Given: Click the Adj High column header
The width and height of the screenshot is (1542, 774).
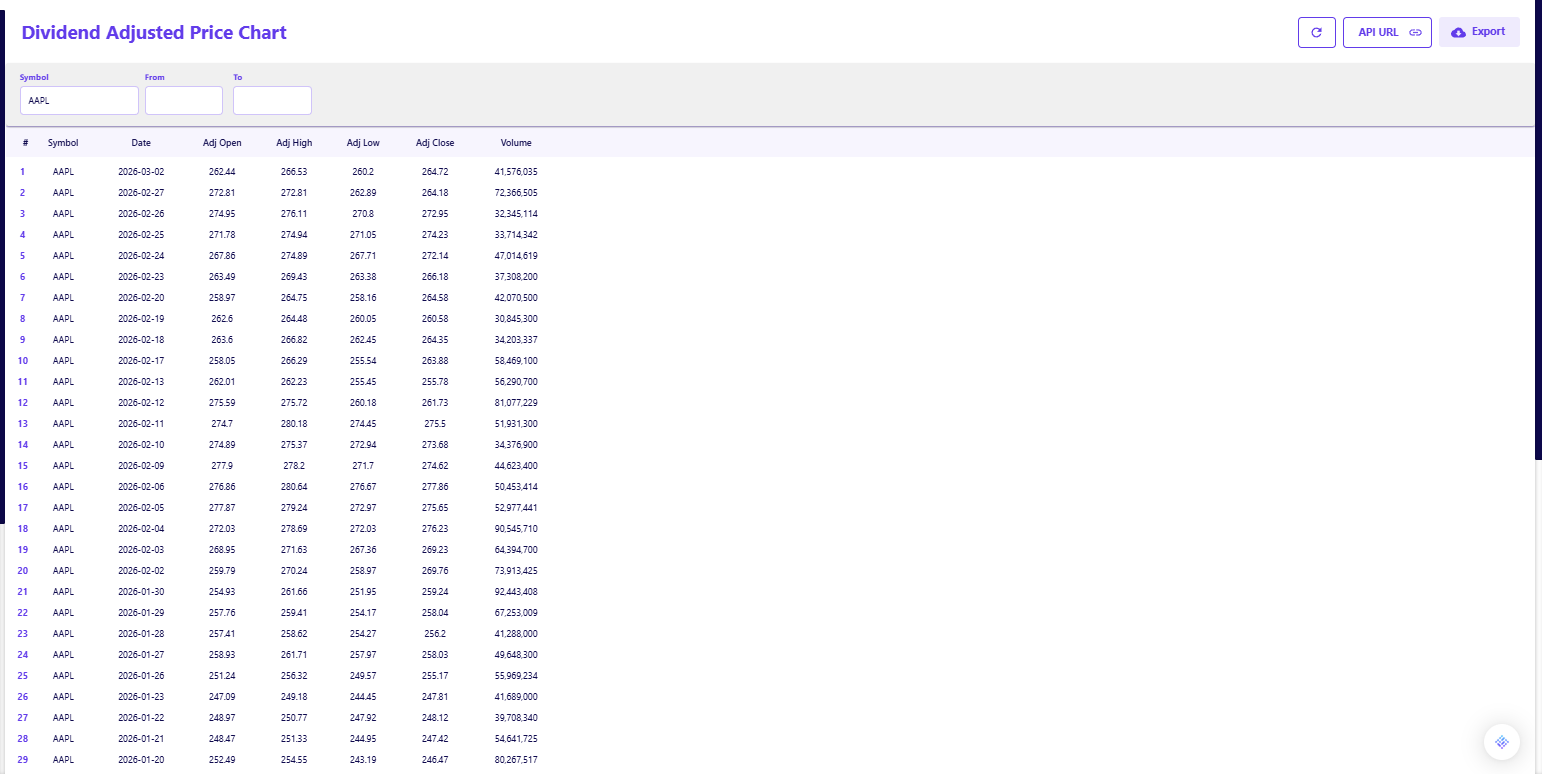Looking at the screenshot, I should coord(294,143).
